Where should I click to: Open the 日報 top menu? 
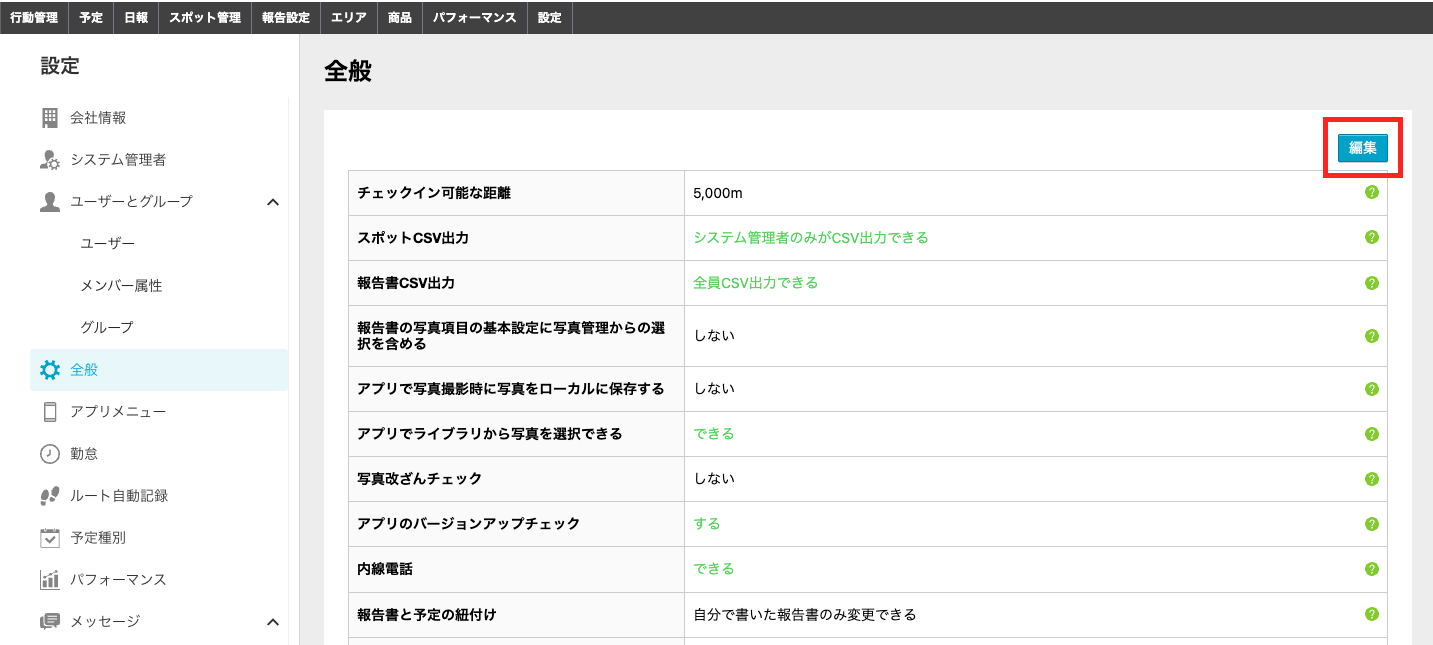(x=136, y=18)
